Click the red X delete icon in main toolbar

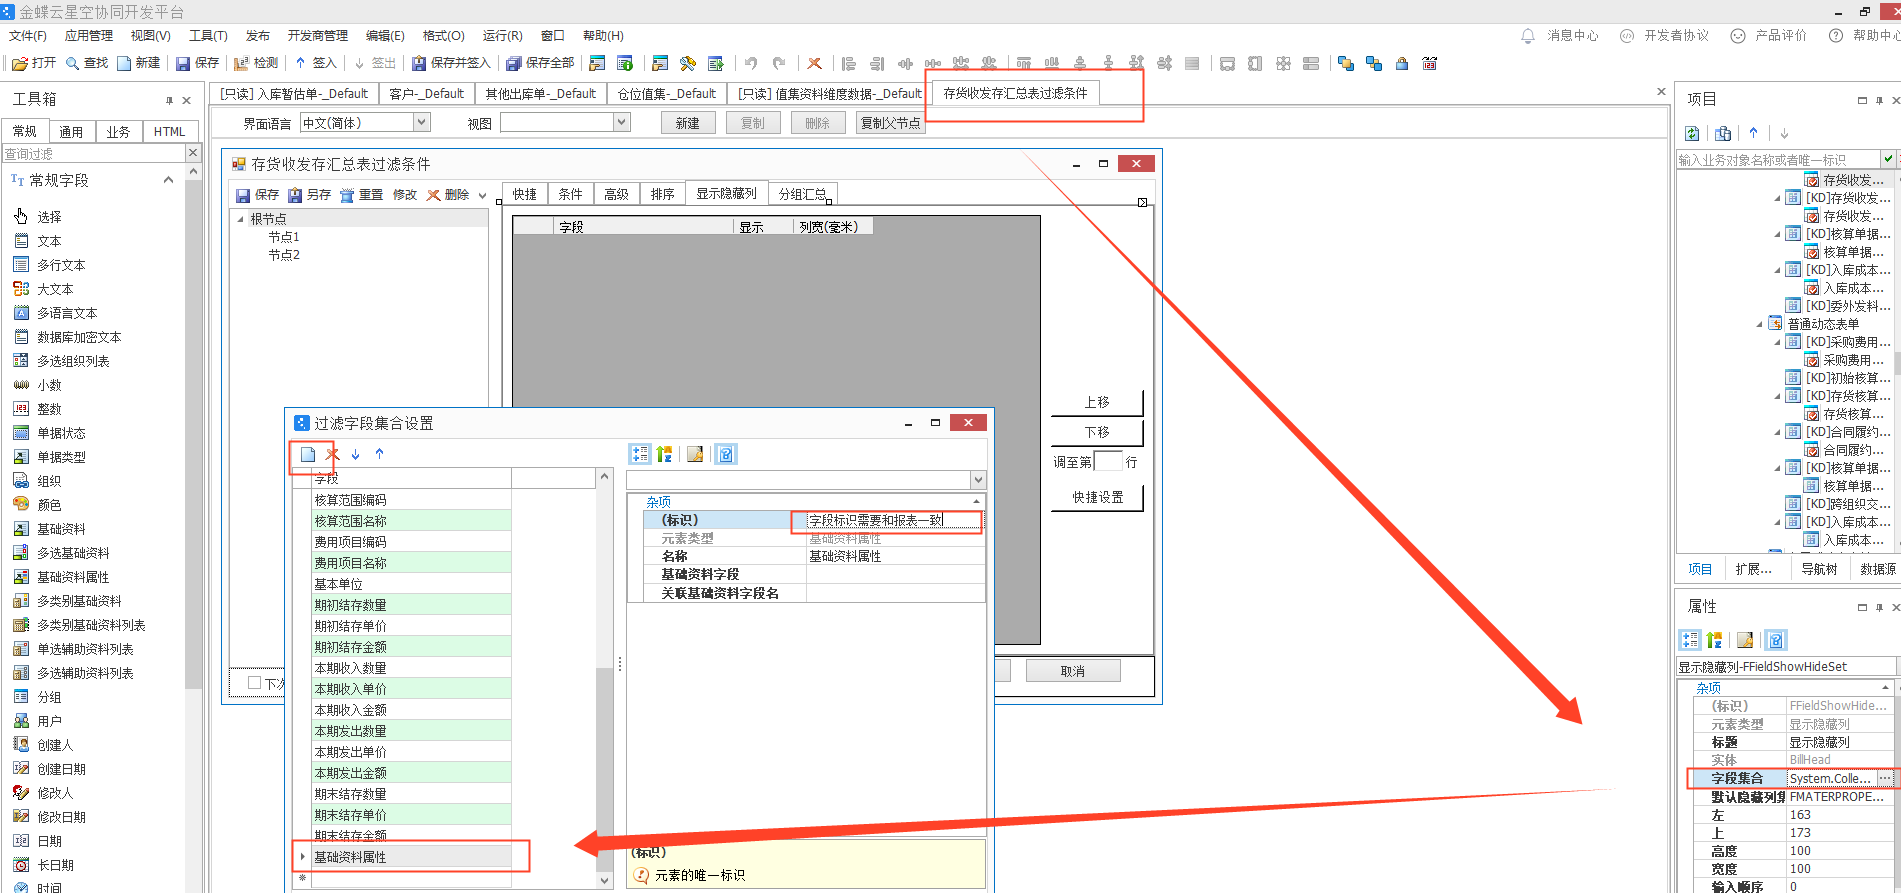click(815, 63)
